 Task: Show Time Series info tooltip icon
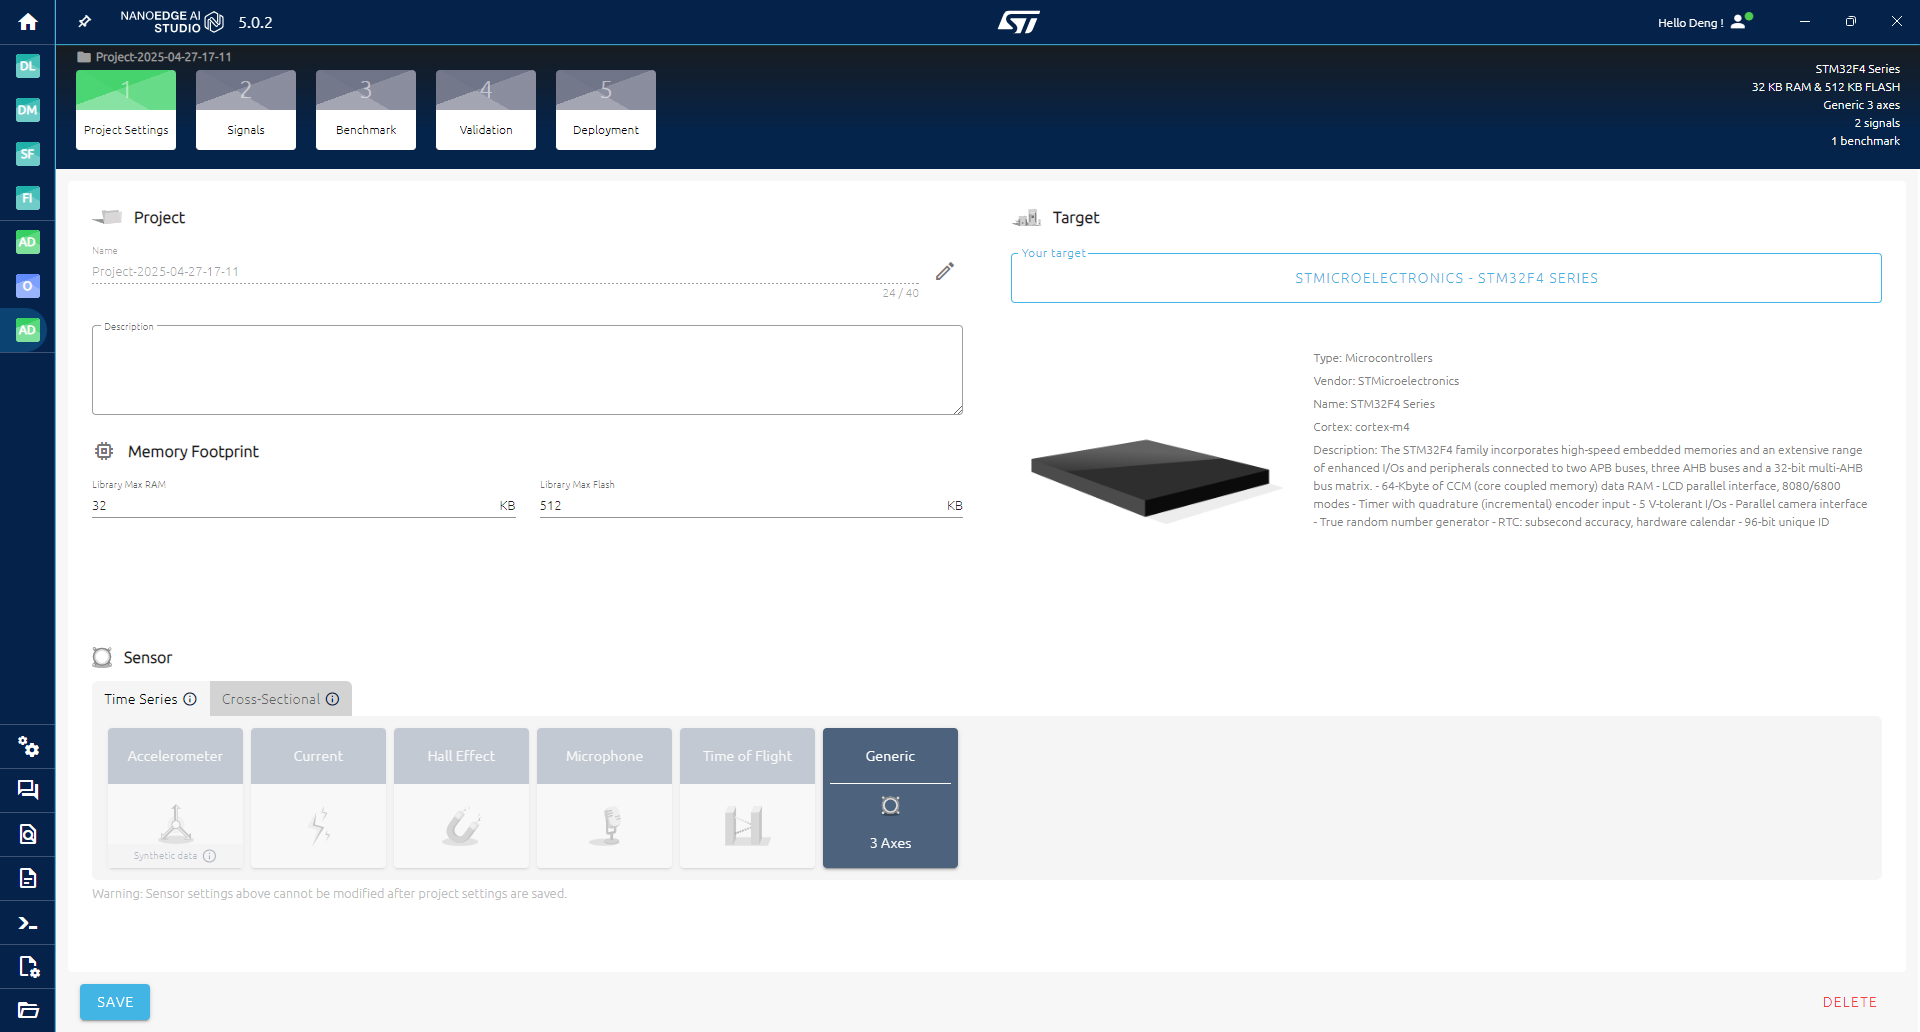tap(190, 699)
